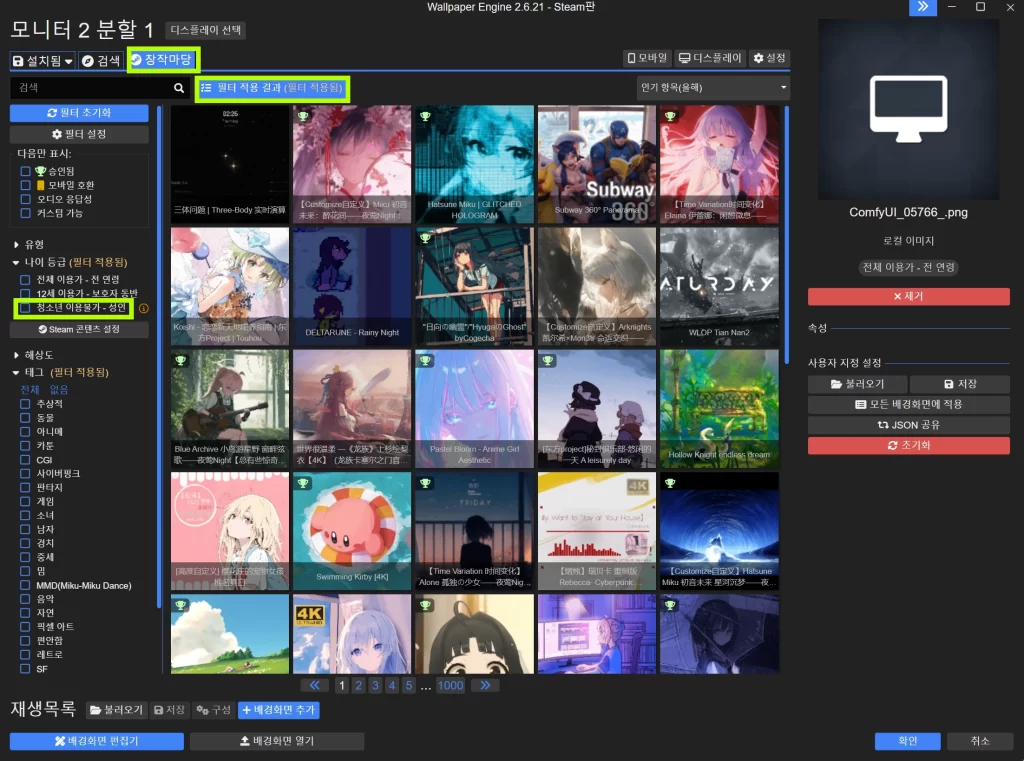The width and height of the screenshot is (1024, 761).
Task: Enable the 승인됨 filter checkbox
Action: click(26, 171)
